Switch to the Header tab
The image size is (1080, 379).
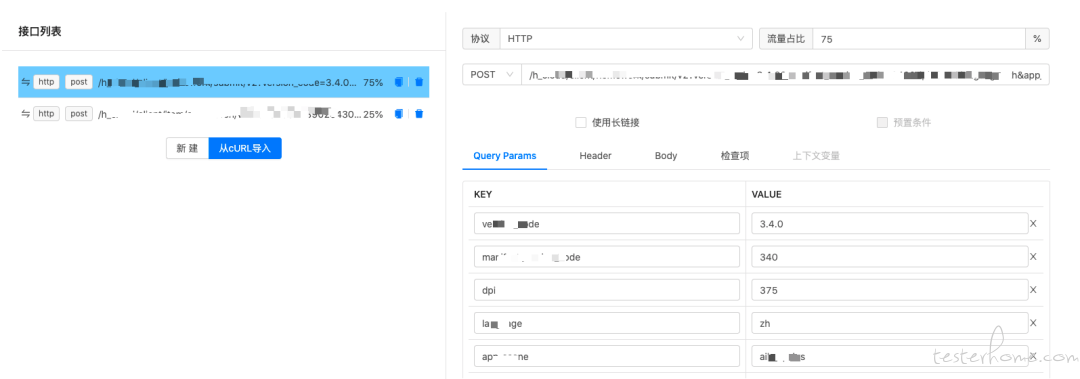coord(595,156)
